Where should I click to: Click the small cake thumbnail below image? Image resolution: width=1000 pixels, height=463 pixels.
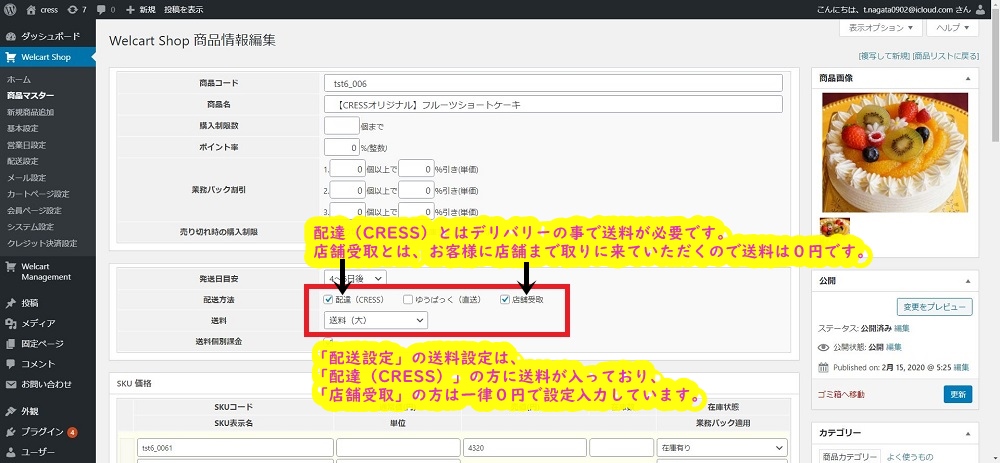coord(834,227)
